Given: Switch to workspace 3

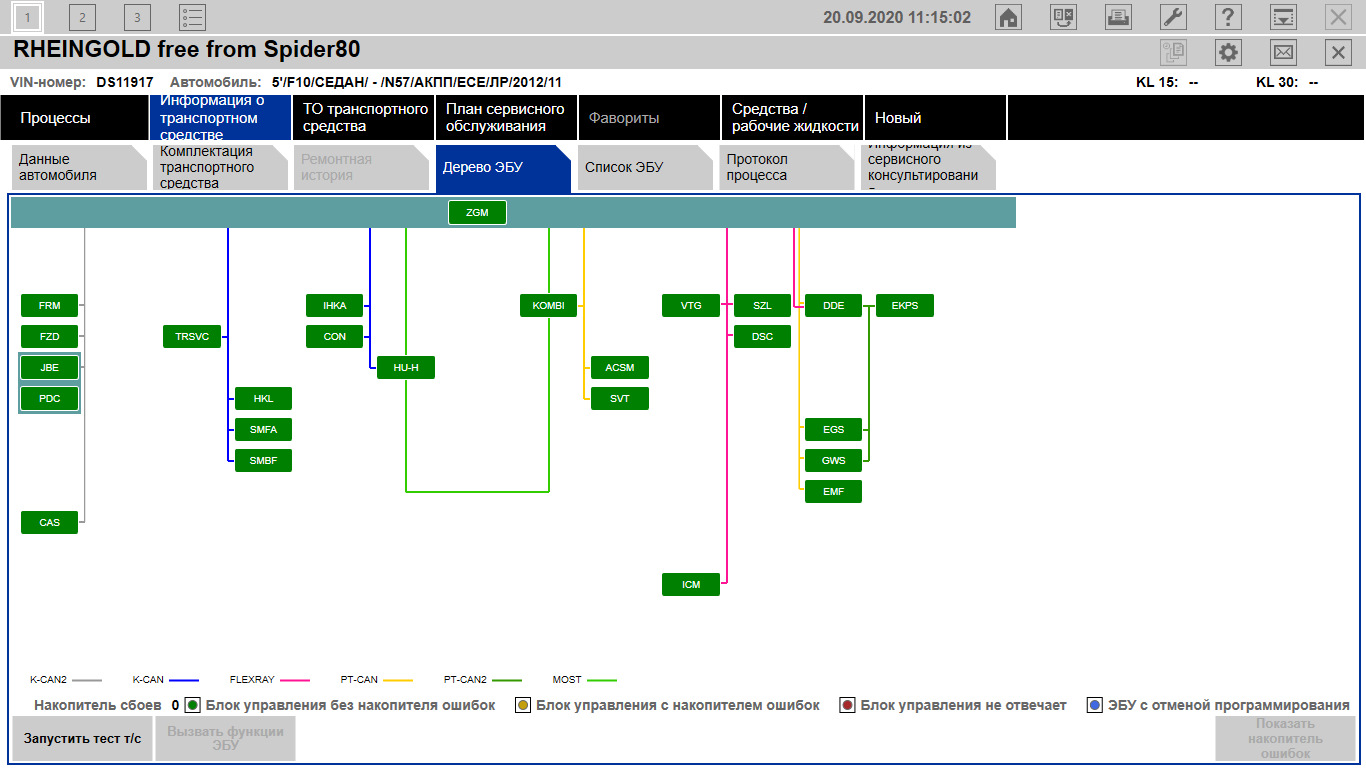Looking at the screenshot, I should point(137,17).
